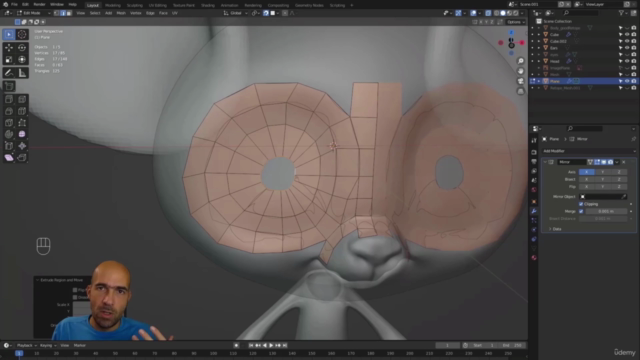The width and height of the screenshot is (640, 360).
Task: Toggle the Clipping checkbox
Action: (581, 204)
